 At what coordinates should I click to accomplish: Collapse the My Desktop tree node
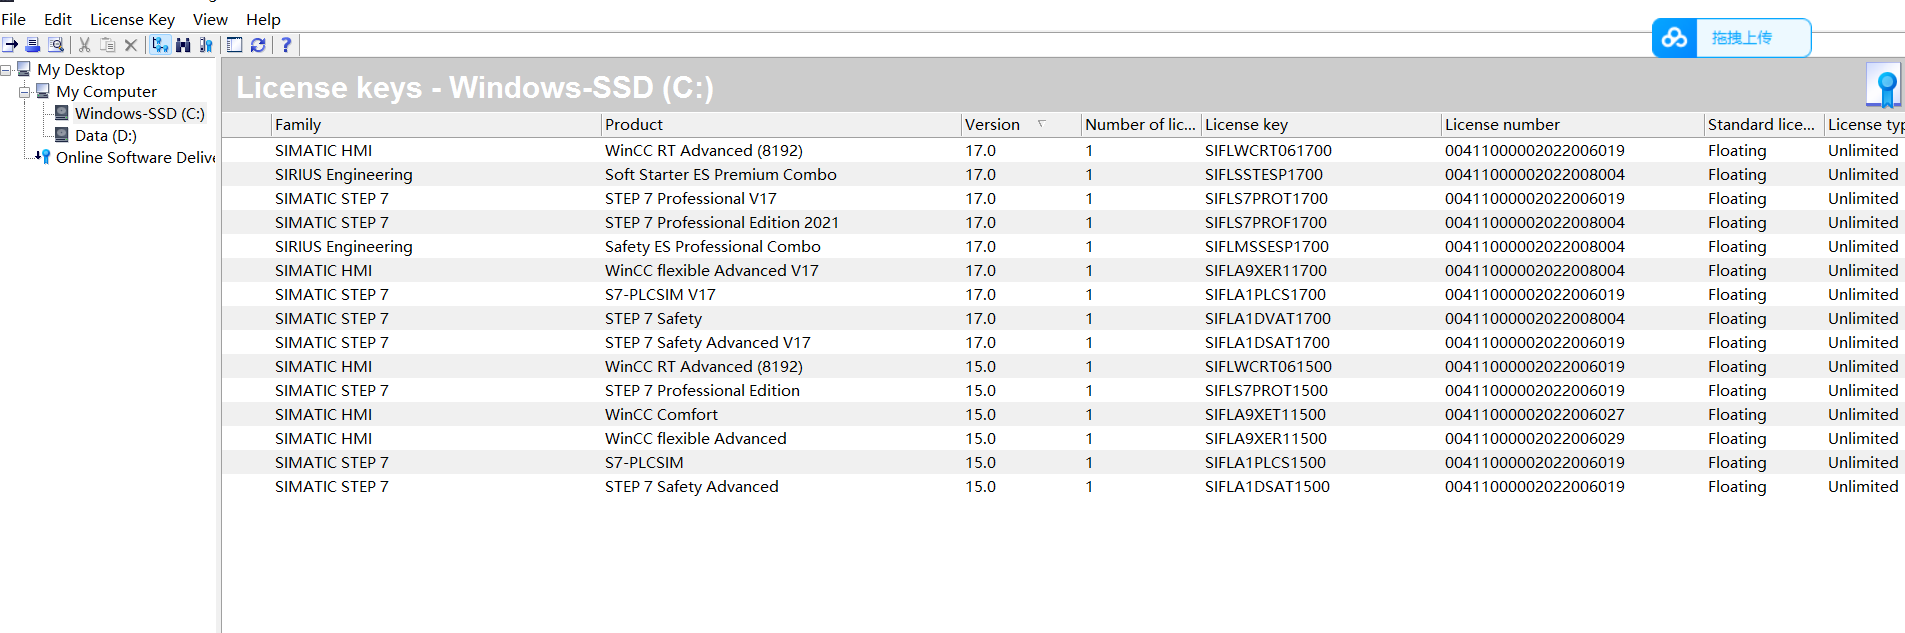[x=6, y=70]
